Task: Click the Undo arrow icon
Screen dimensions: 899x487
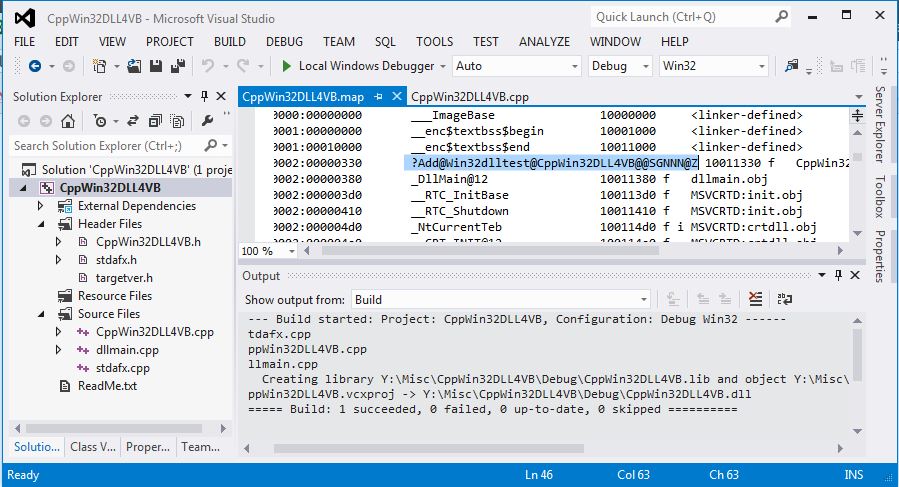Action: pyautogui.click(x=208, y=66)
